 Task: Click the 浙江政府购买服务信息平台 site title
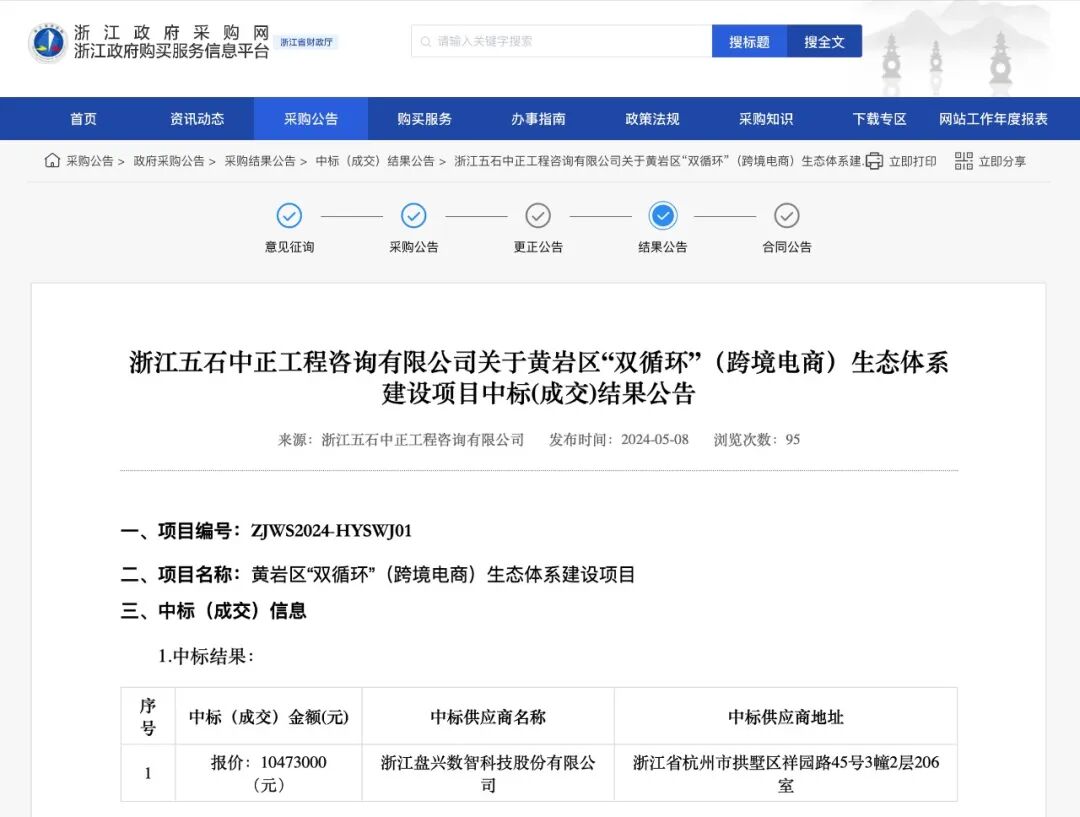[x=172, y=51]
